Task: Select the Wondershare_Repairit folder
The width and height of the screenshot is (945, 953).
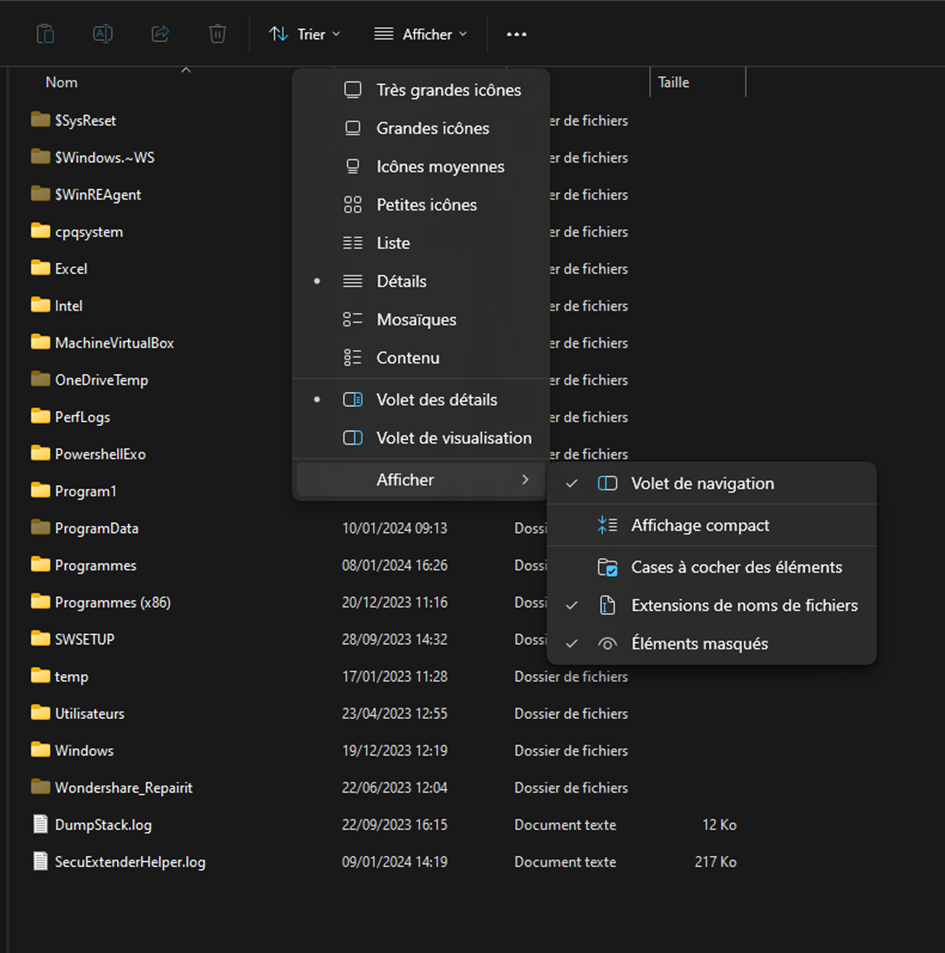Action: click(123, 788)
